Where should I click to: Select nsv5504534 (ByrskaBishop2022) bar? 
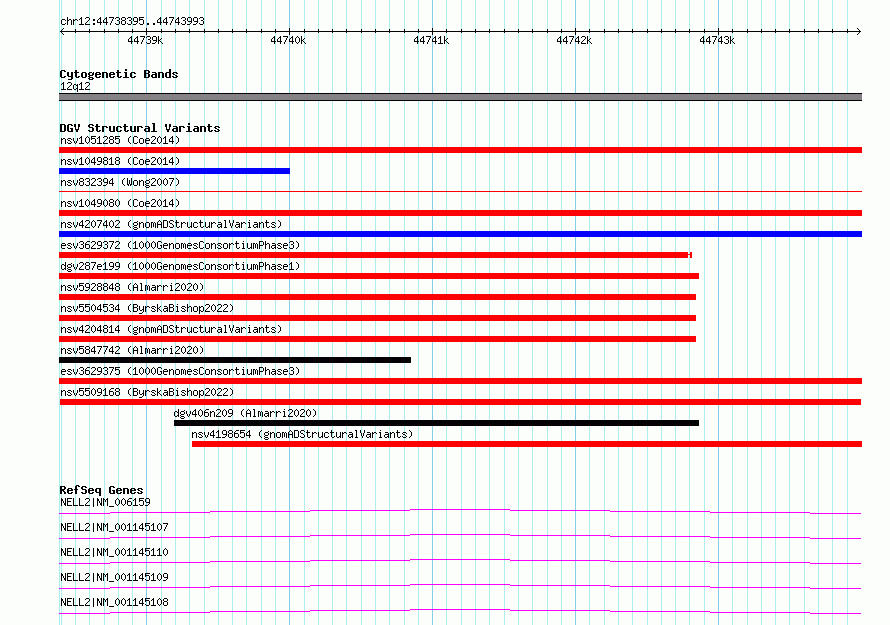[x=377, y=318]
